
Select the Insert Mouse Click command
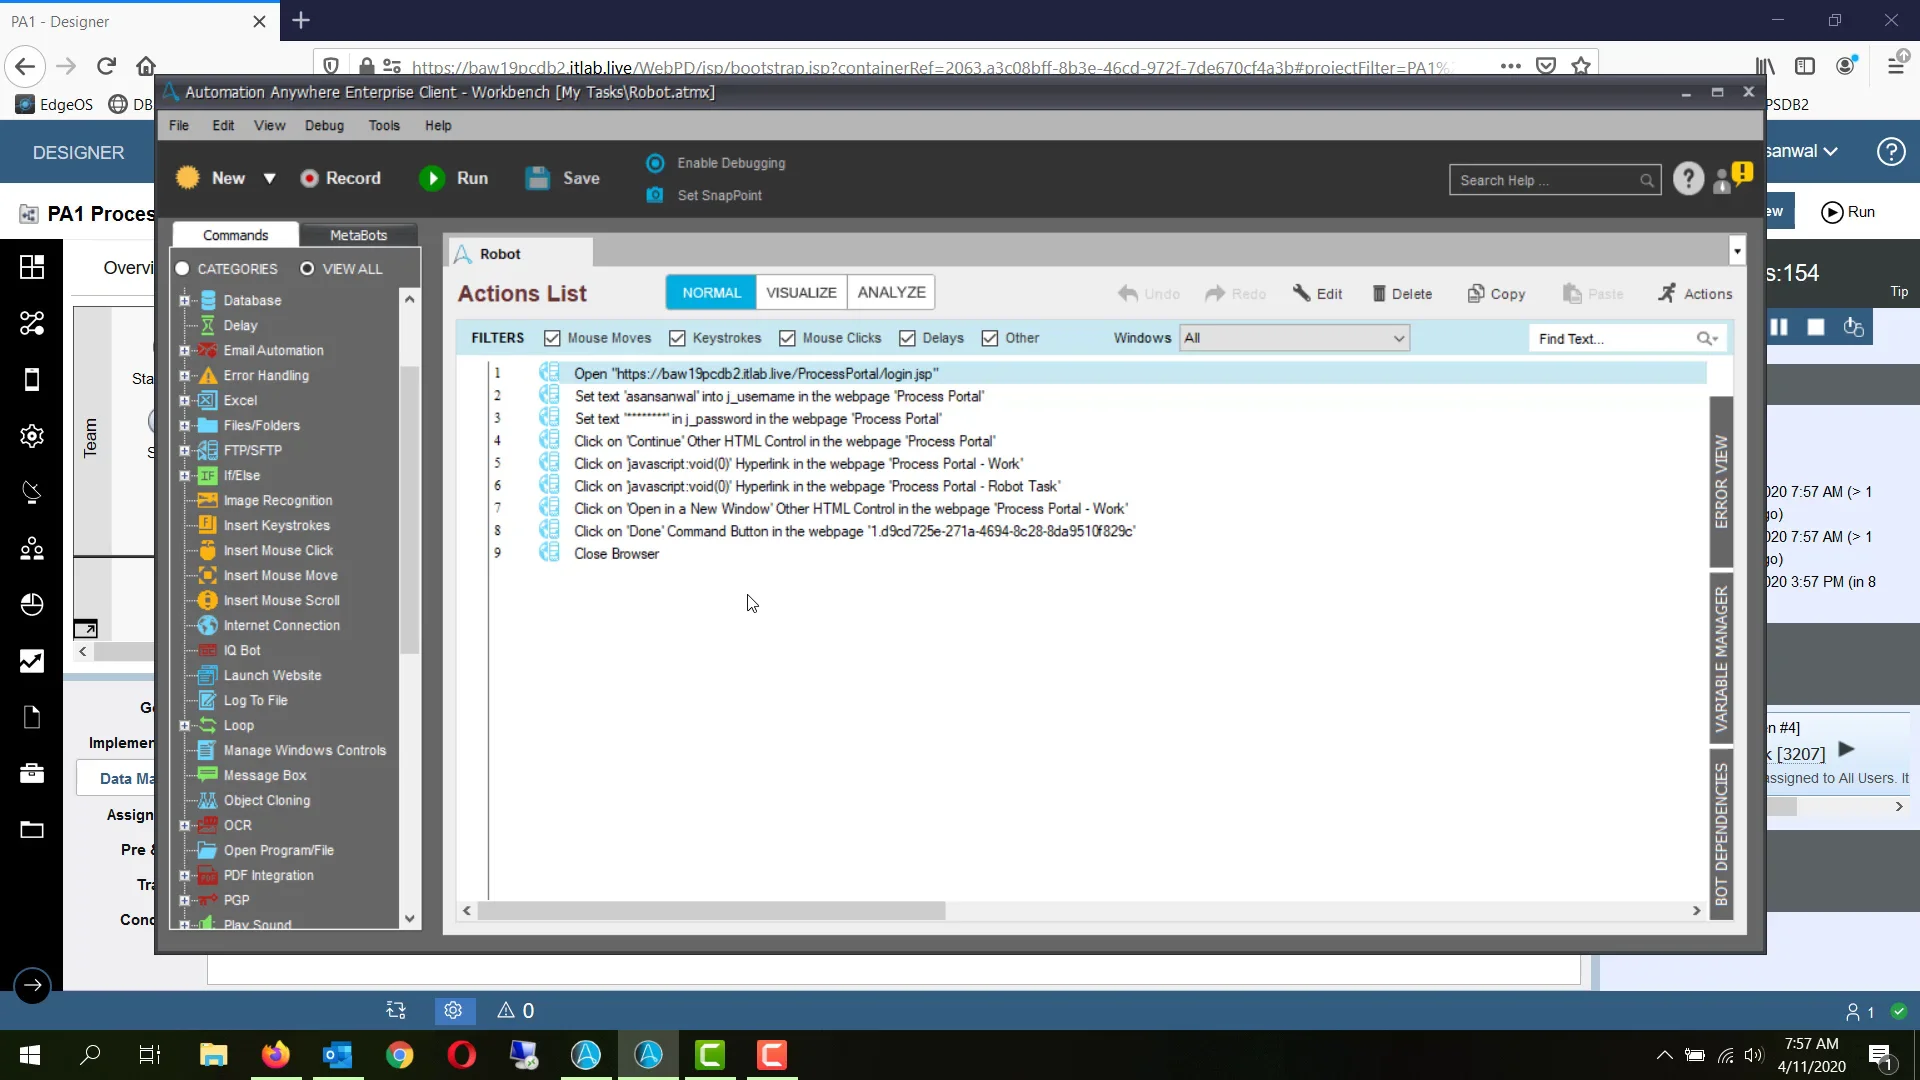tap(278, 550)
